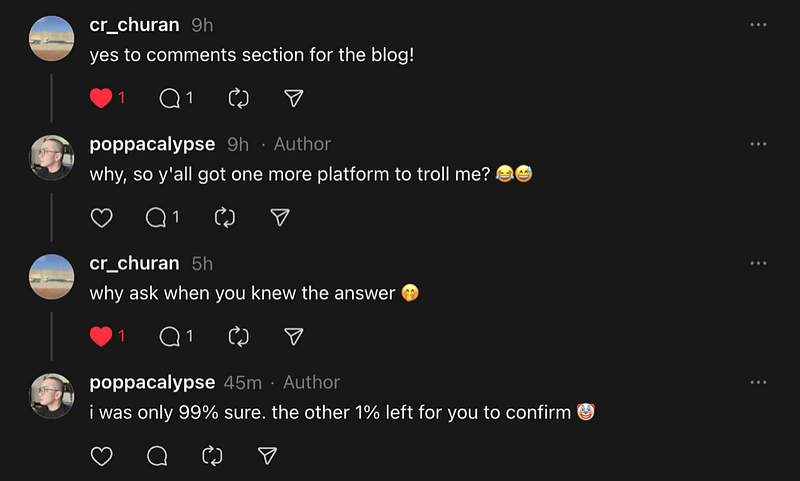Repost poppacalypse's troll me reply
The image size is (800, 481).
225,217
